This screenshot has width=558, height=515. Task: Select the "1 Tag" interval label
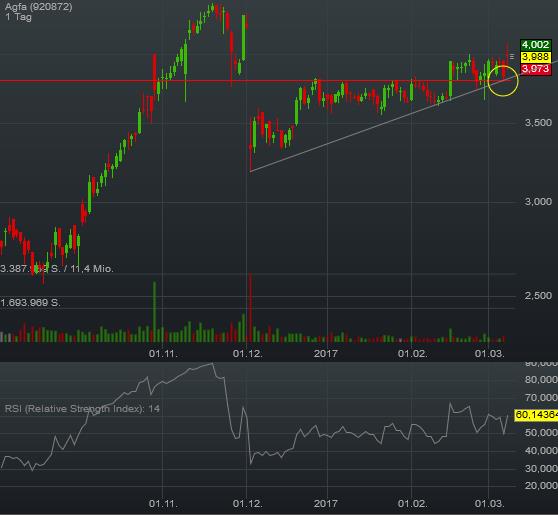(19, 17)
